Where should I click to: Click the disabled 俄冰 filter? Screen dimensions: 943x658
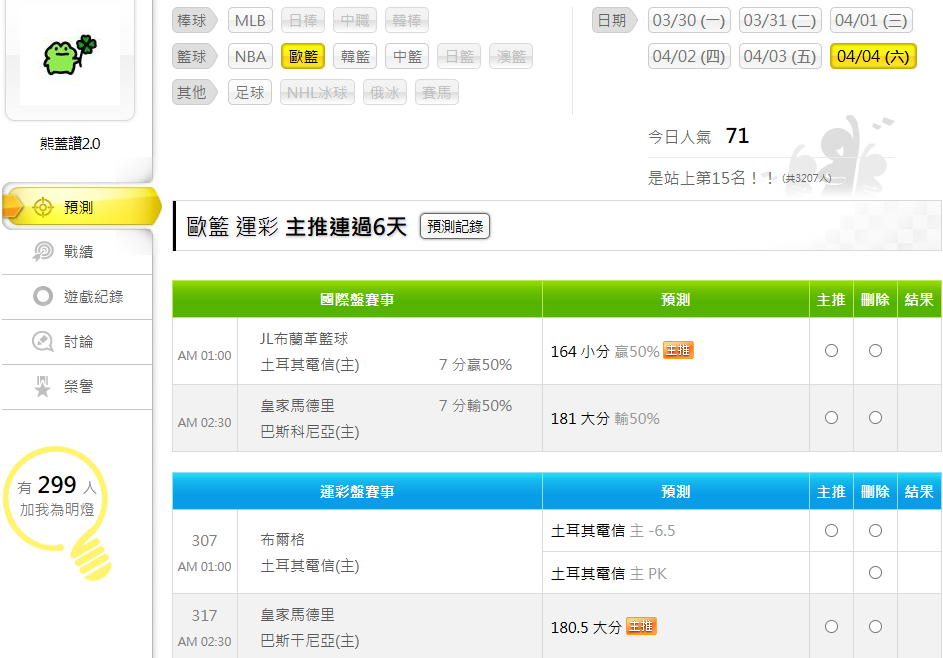point(385,93)
